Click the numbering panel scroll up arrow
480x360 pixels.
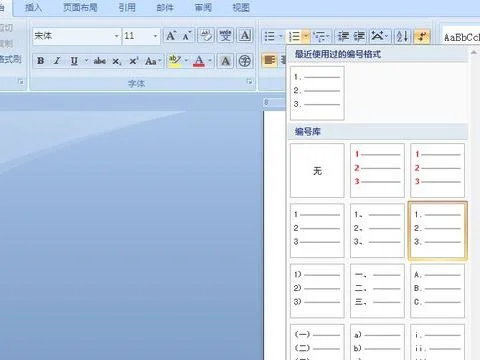point(473,52)
